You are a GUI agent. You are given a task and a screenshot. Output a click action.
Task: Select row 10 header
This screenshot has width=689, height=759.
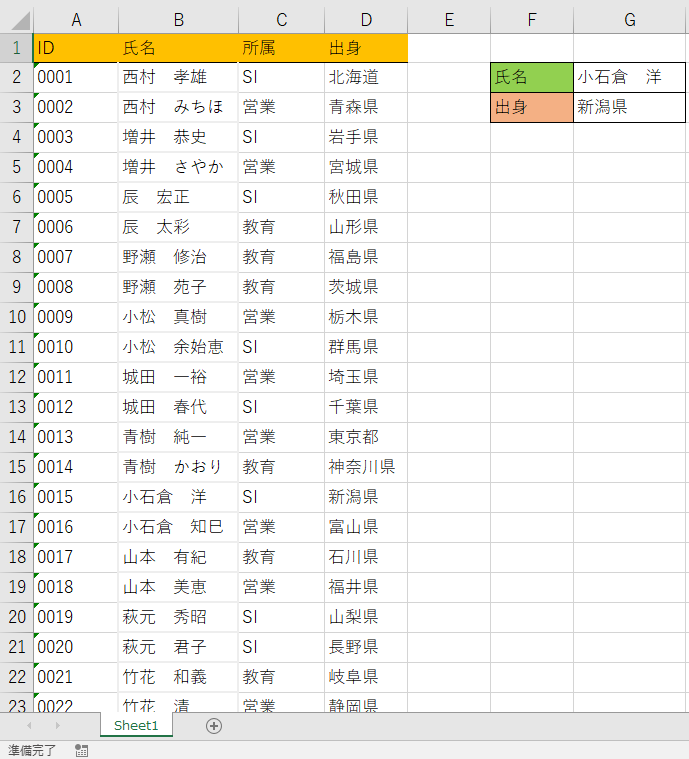coord(16,317)
